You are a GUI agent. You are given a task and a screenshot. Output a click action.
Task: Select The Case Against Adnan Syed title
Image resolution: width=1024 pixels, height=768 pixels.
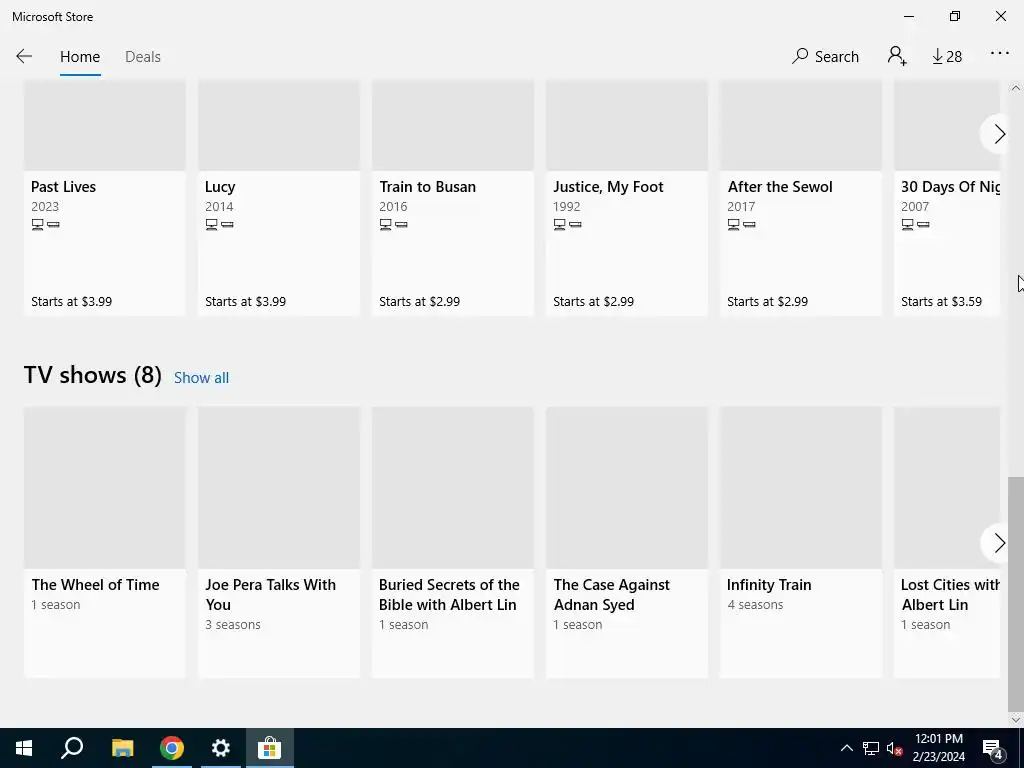pos(611,594)
